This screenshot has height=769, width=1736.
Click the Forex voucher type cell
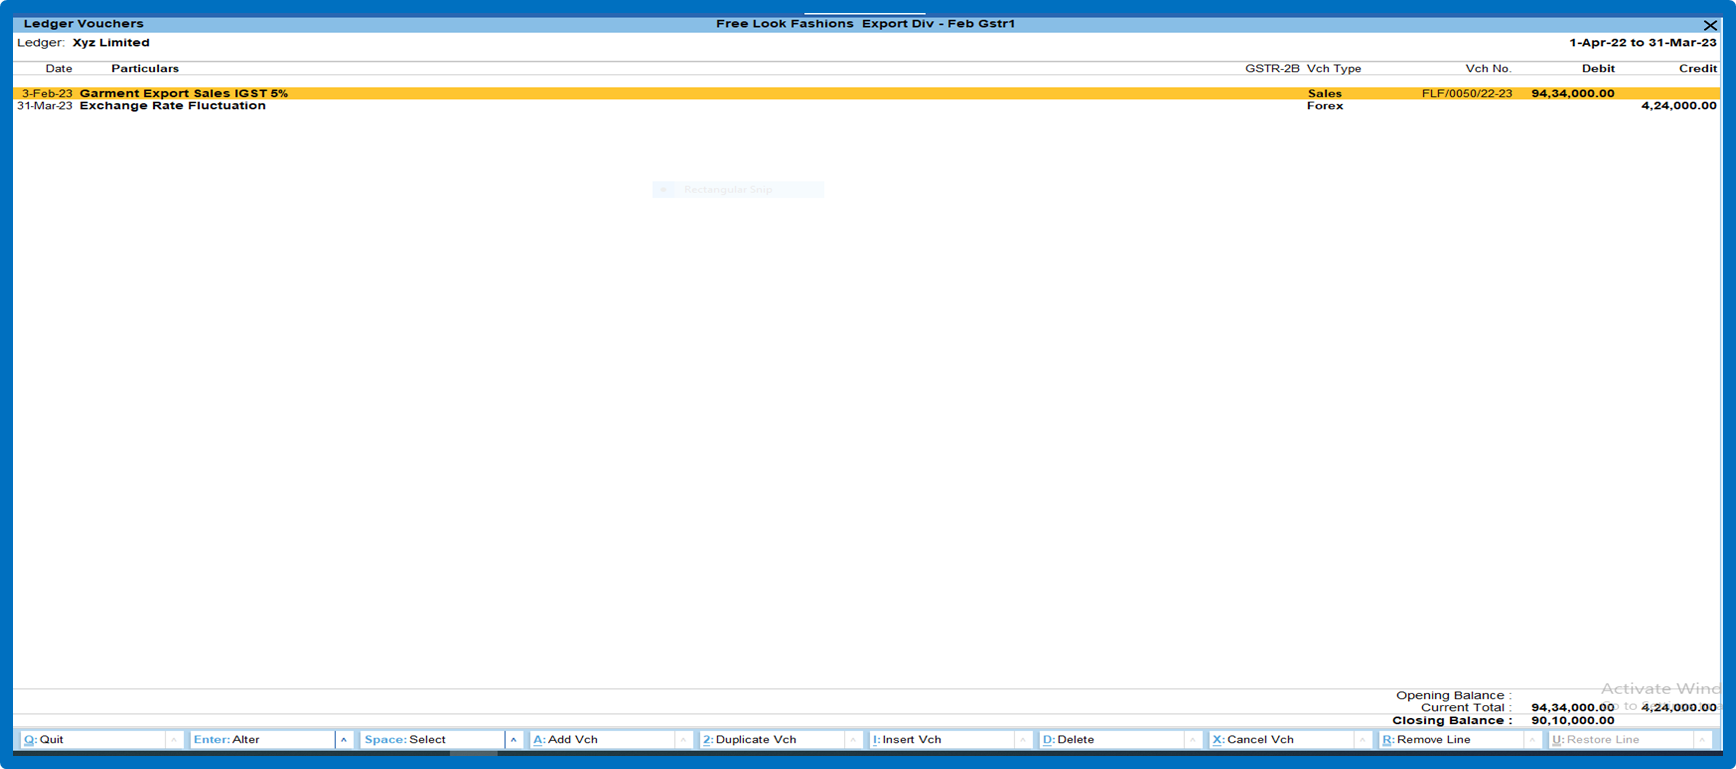click(x=1325, y=106)
